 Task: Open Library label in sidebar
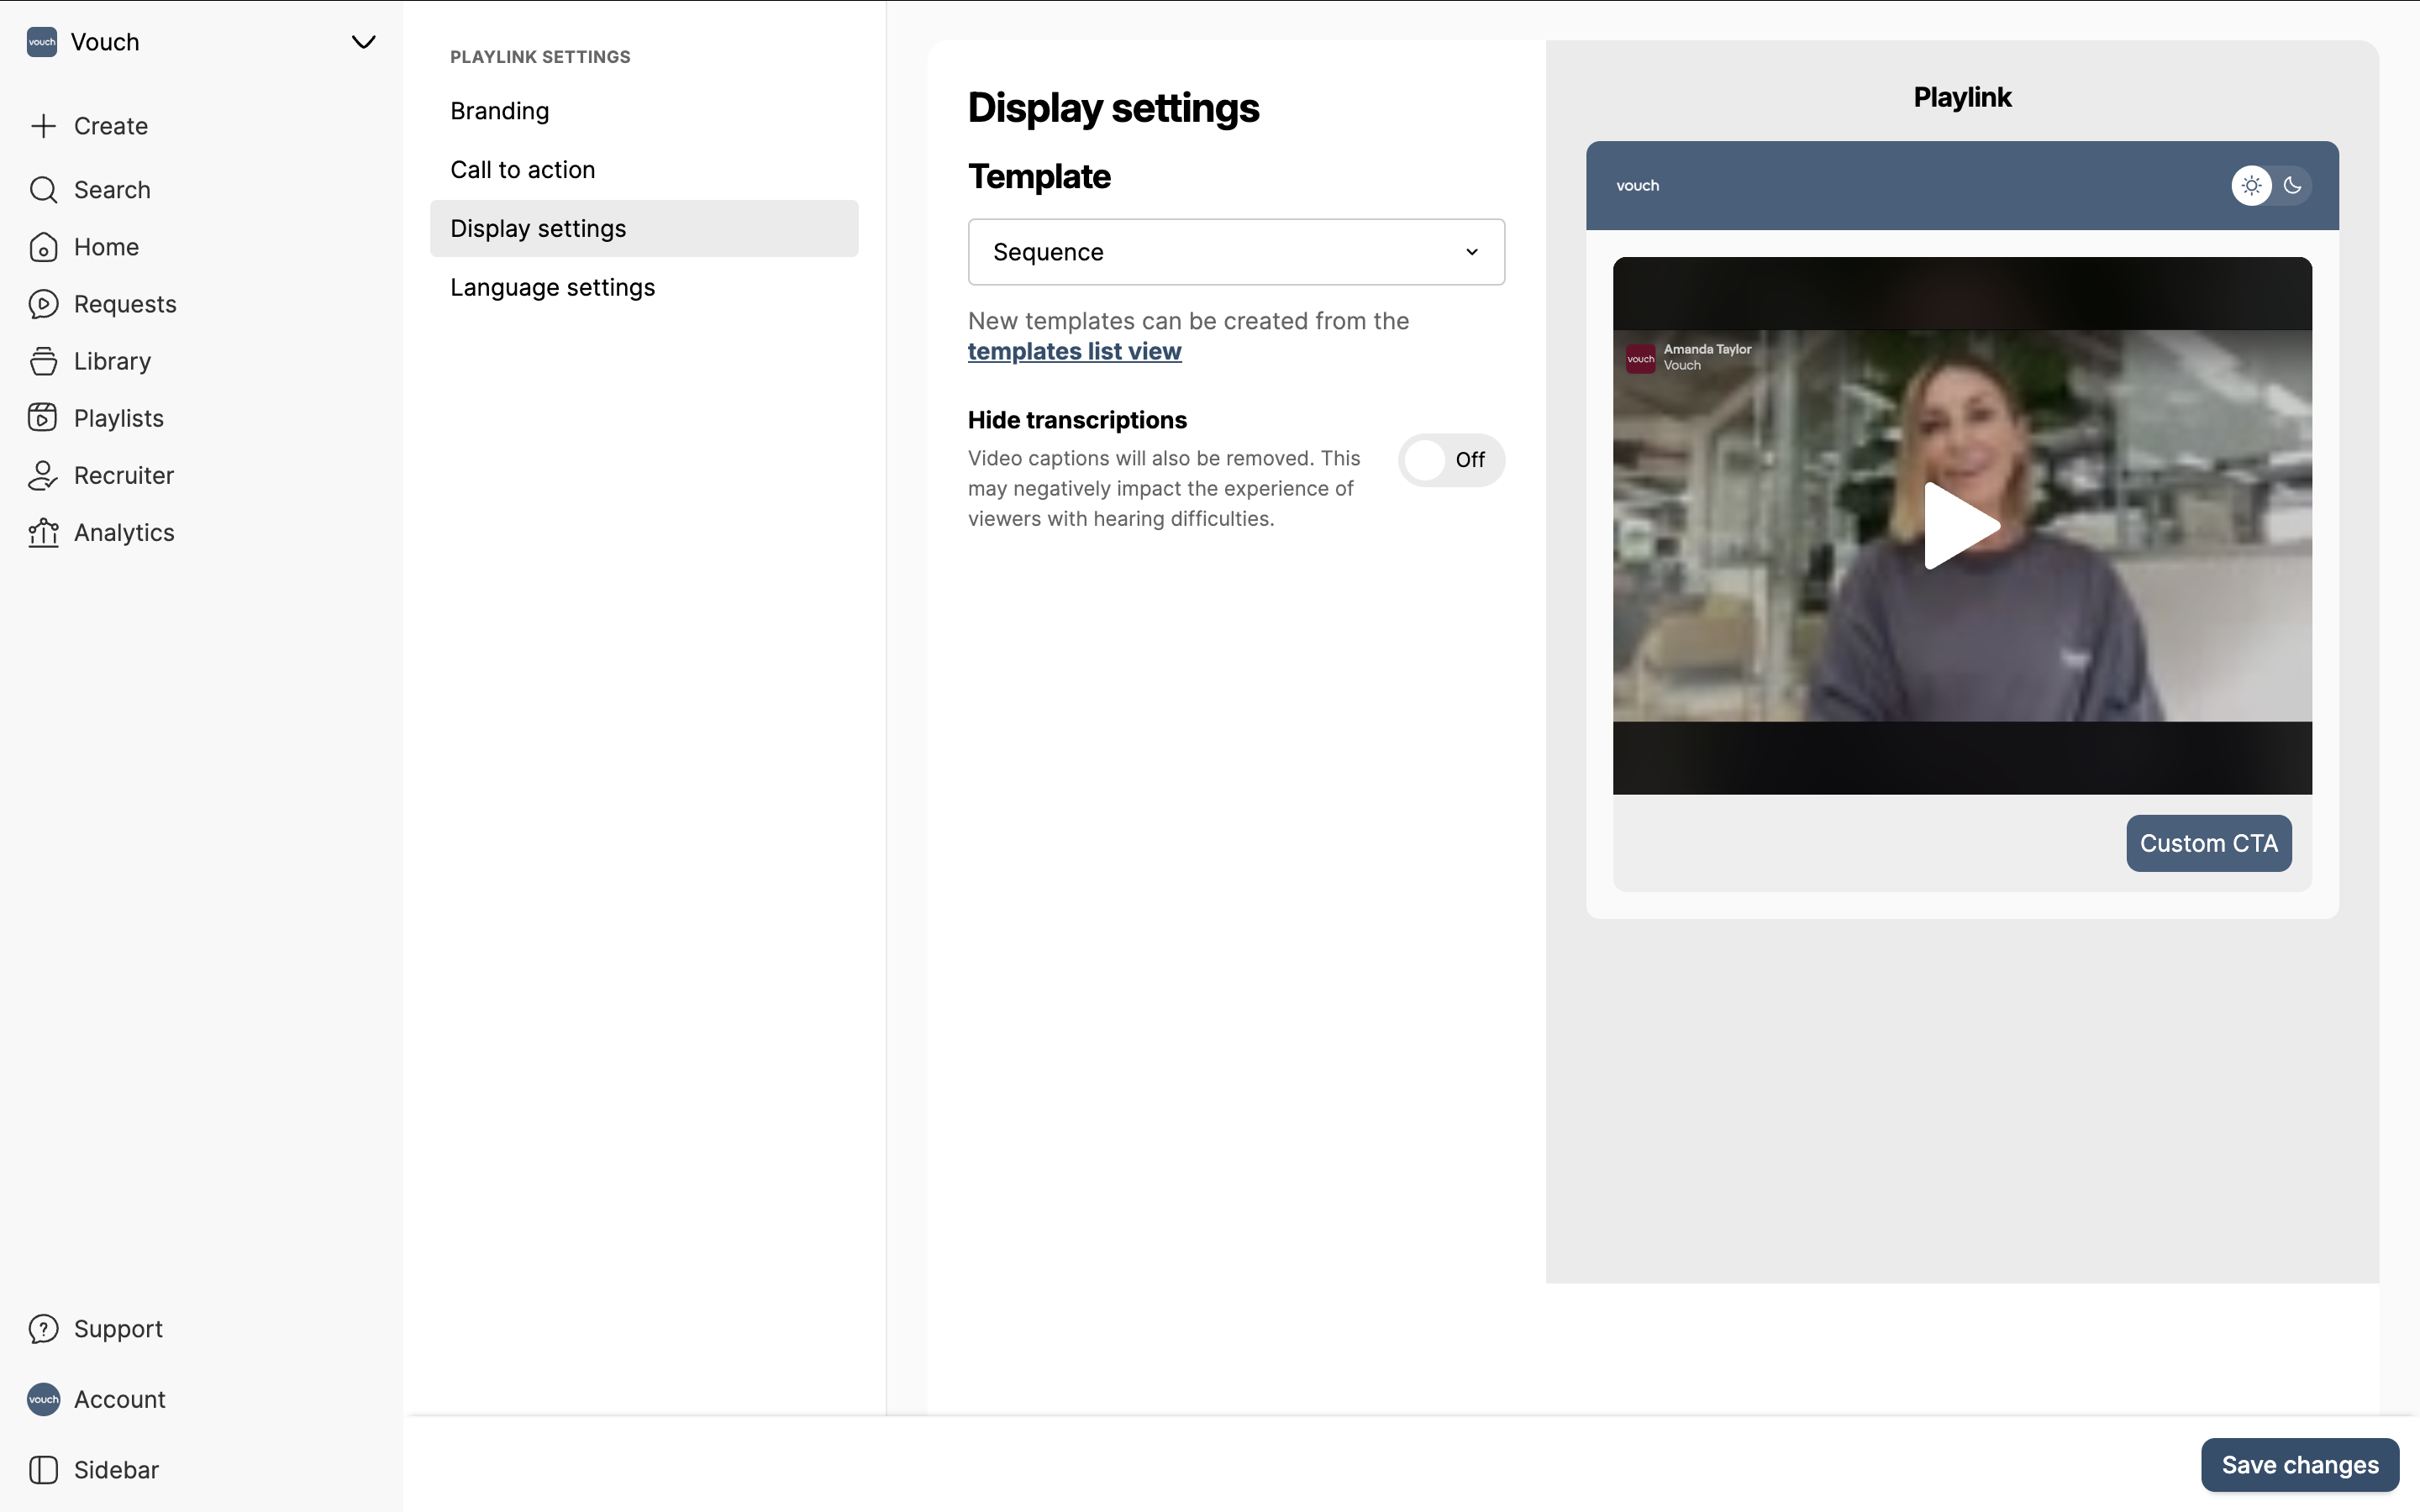coord(112,361)
